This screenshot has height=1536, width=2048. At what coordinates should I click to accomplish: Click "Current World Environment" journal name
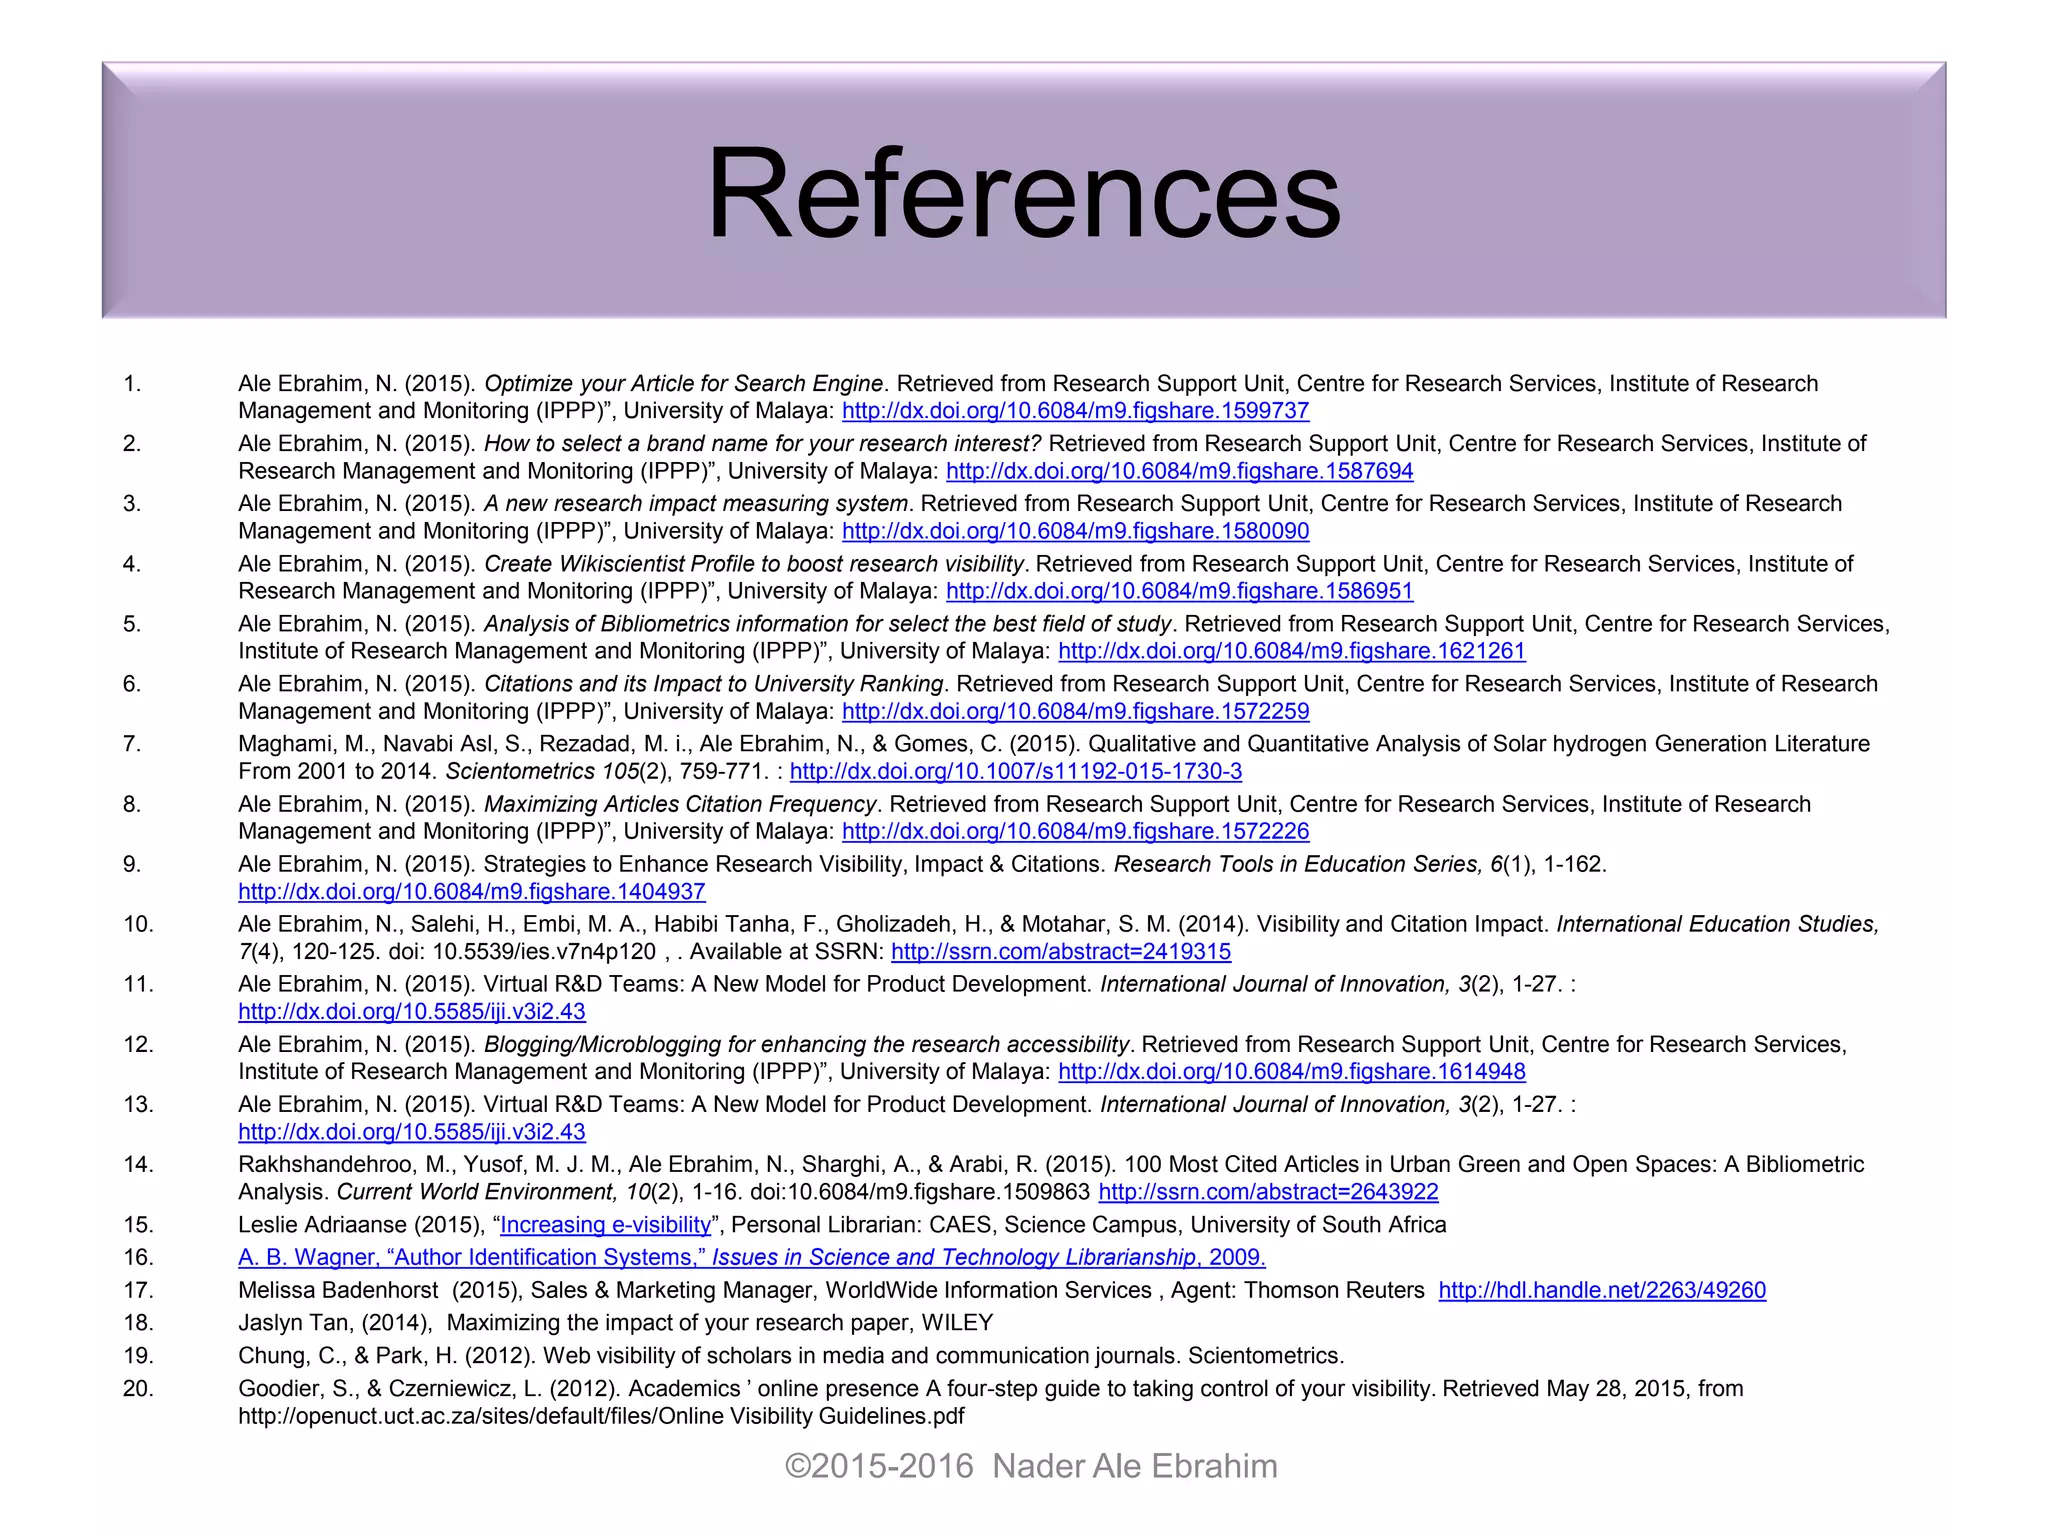tap(476, 1191)
